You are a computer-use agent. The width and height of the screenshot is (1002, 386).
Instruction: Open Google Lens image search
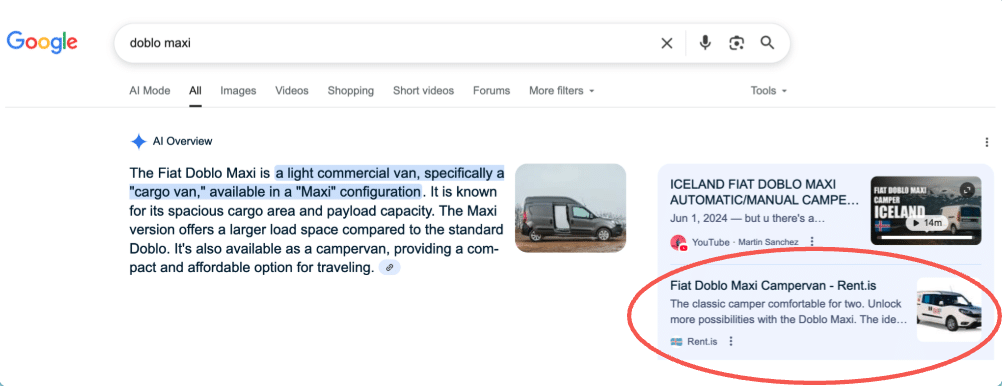coord(736,43)
